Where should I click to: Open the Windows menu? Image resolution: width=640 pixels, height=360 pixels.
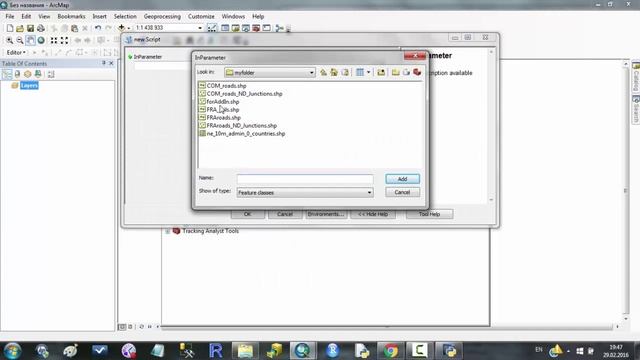click(x=233, y=16)
